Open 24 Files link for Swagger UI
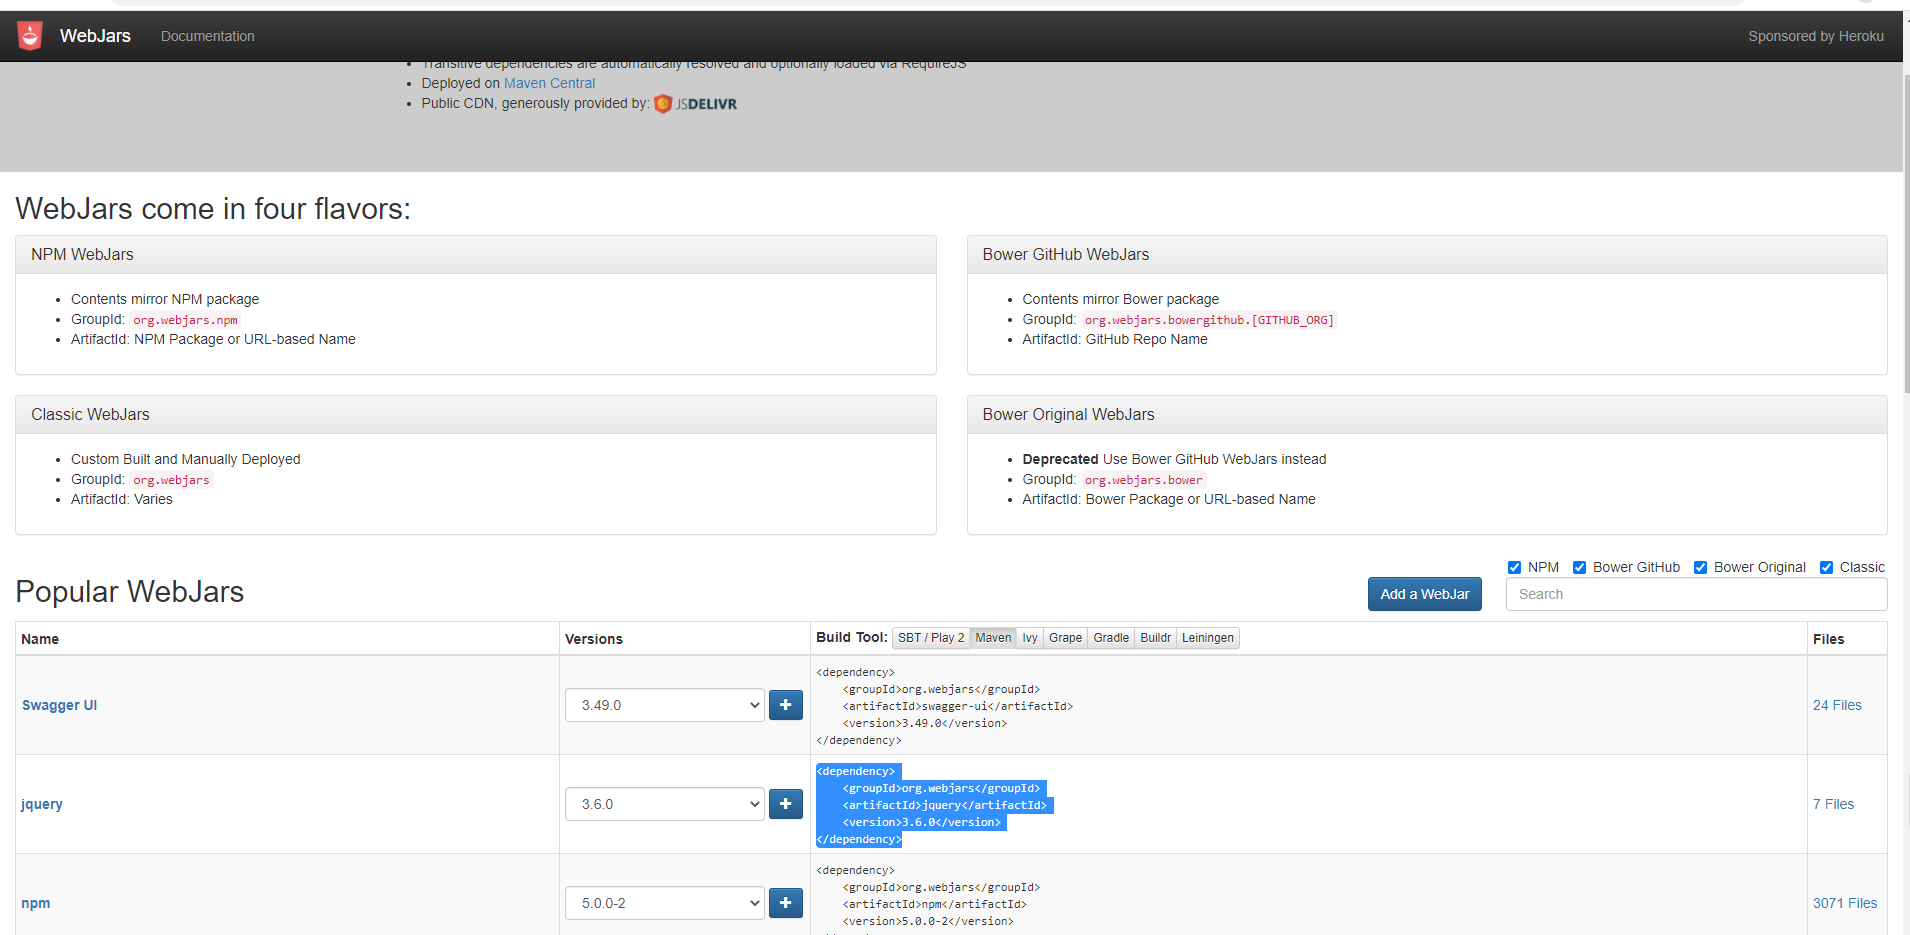Viewport: 1910px width, 935px height. (1837, 705)
